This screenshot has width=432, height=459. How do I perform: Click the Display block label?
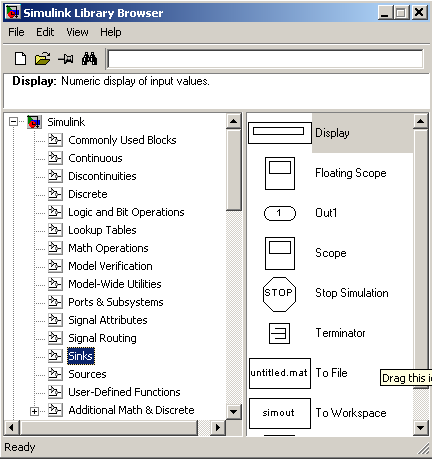click(x=332, y=133)
